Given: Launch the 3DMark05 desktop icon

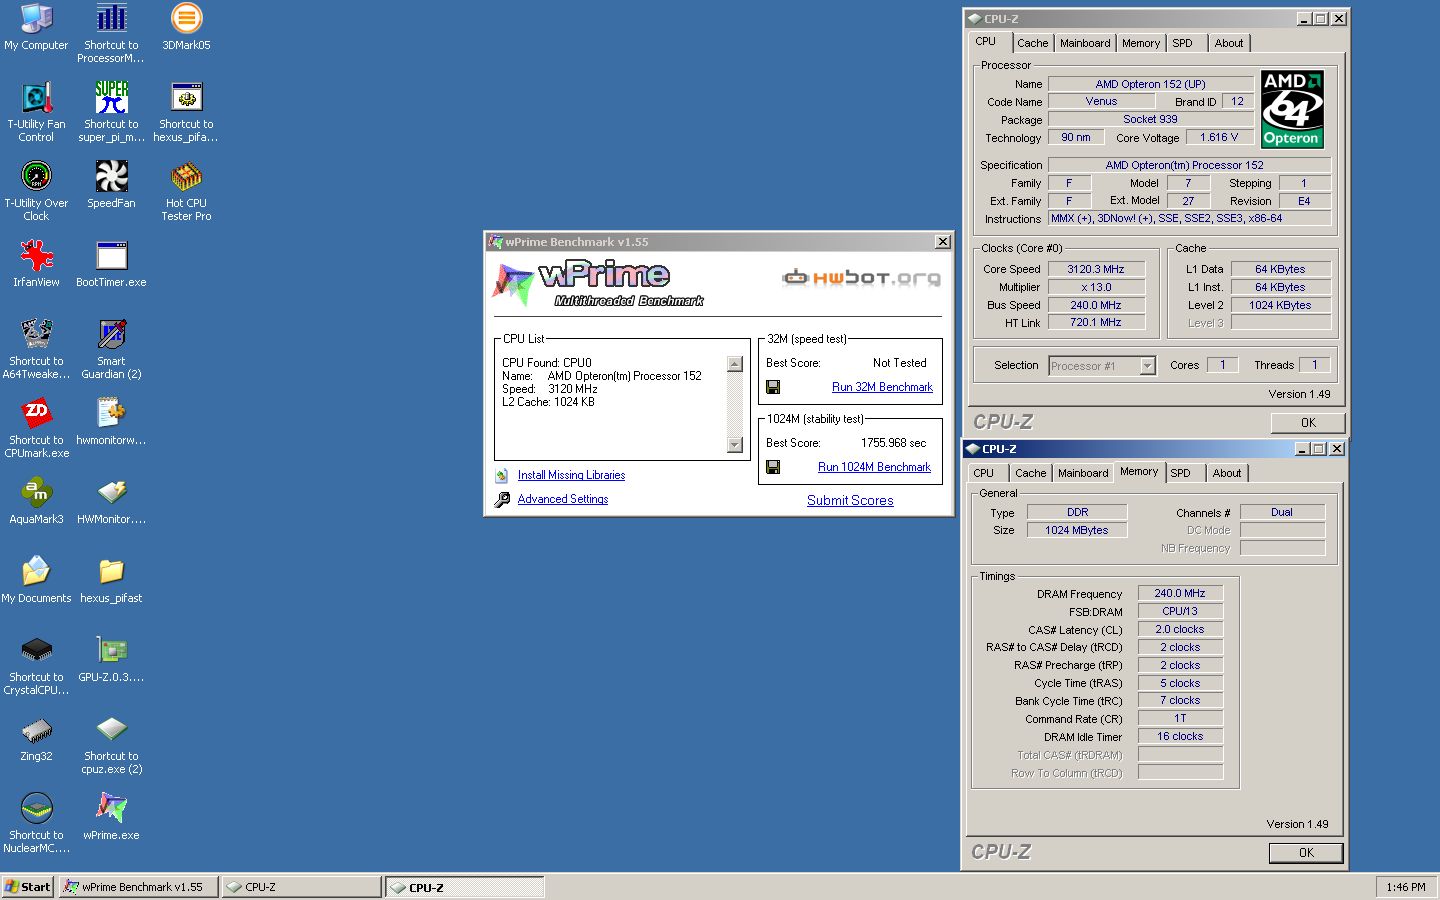Looking at the screenshot, I should click(x=186, y=18).
